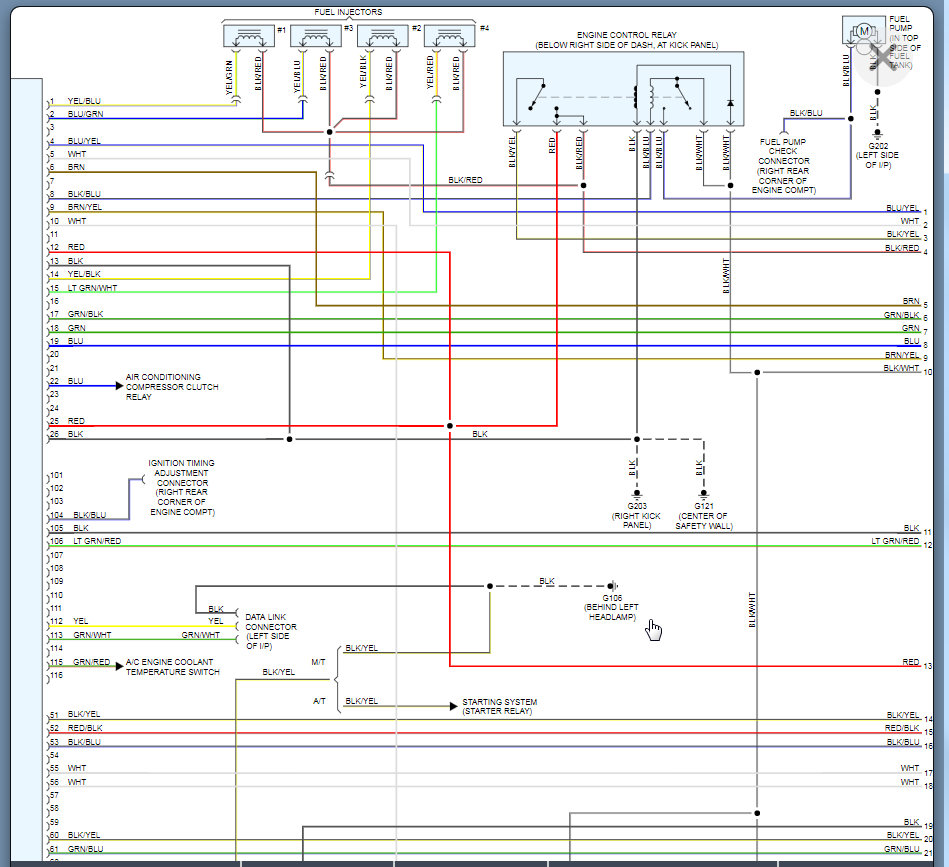
Task: Click pin 113 'GRN/WHT' label on left
Action: (x=92, y=635)
